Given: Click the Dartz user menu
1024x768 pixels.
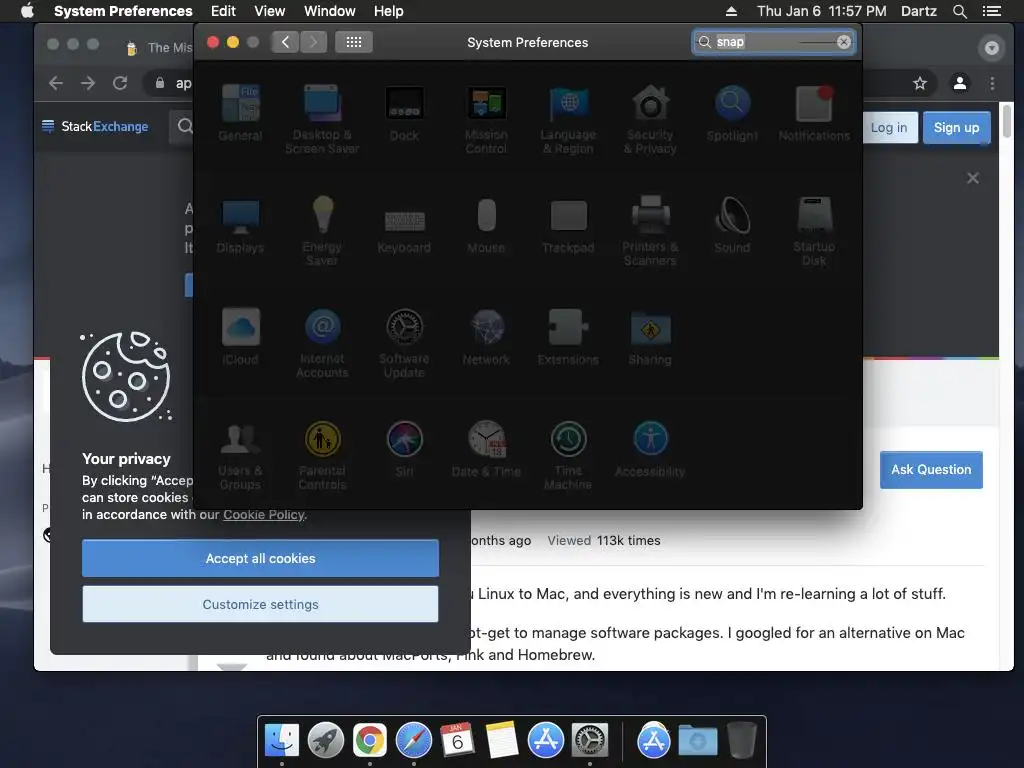Looking at the screenshot, I should click(919, 11).
